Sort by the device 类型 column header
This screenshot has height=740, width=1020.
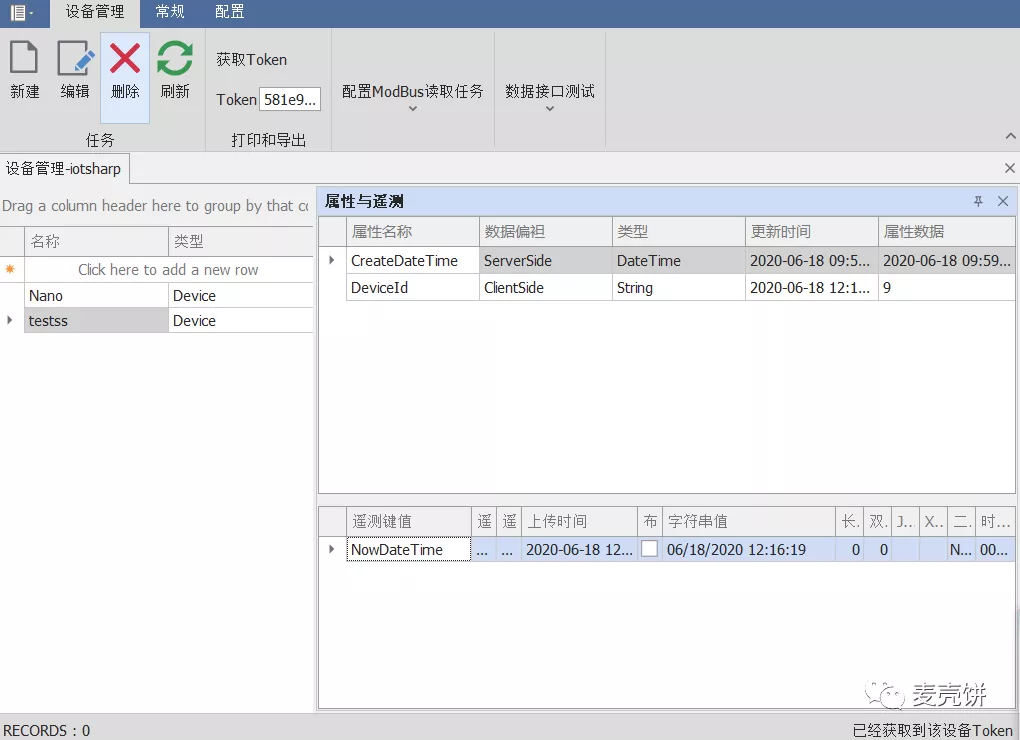(241, 241)
